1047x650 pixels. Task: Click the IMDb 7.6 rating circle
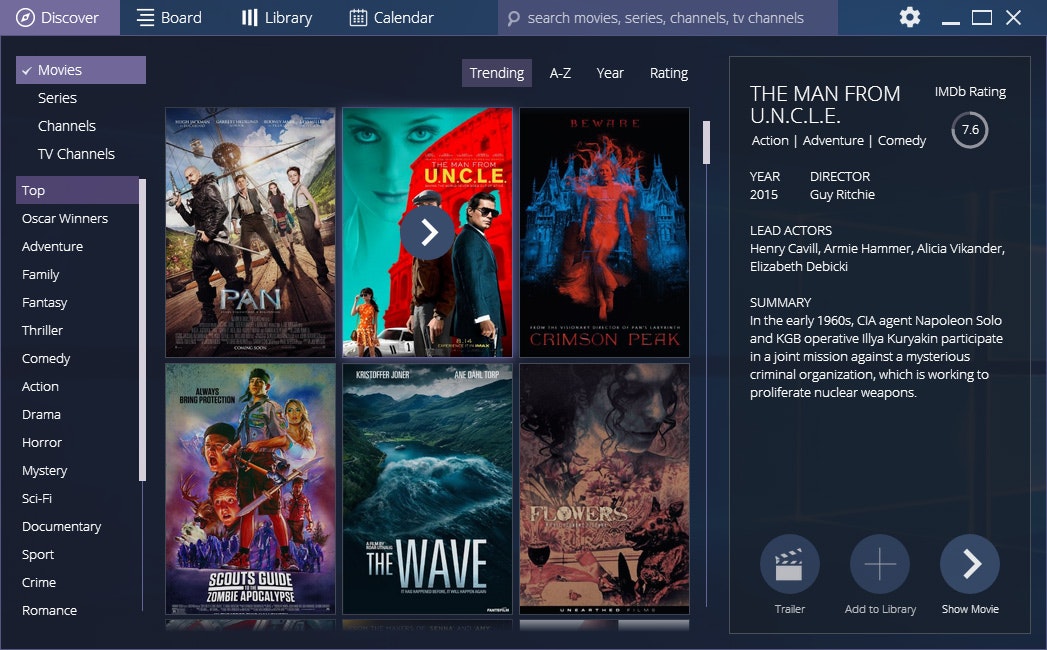[970, 130]
